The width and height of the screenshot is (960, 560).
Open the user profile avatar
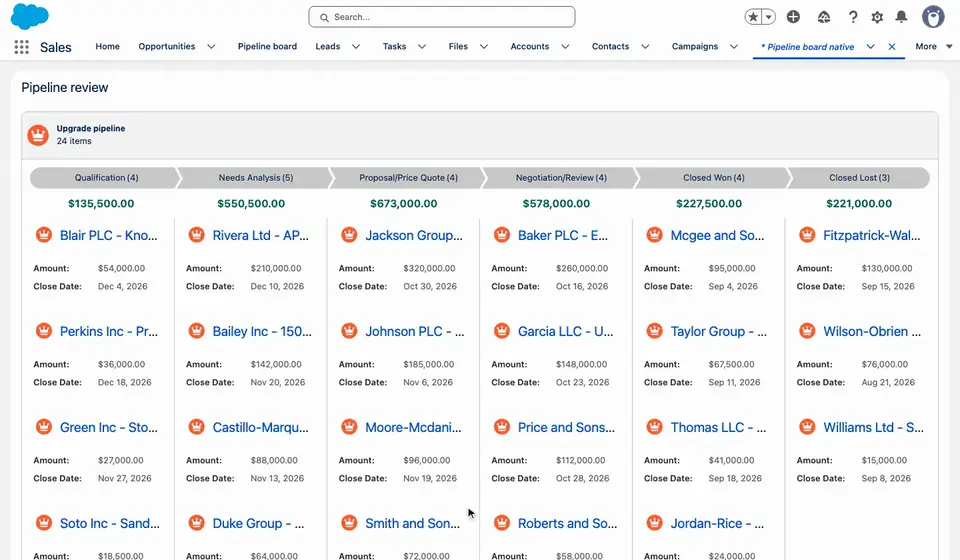point(933,17)
